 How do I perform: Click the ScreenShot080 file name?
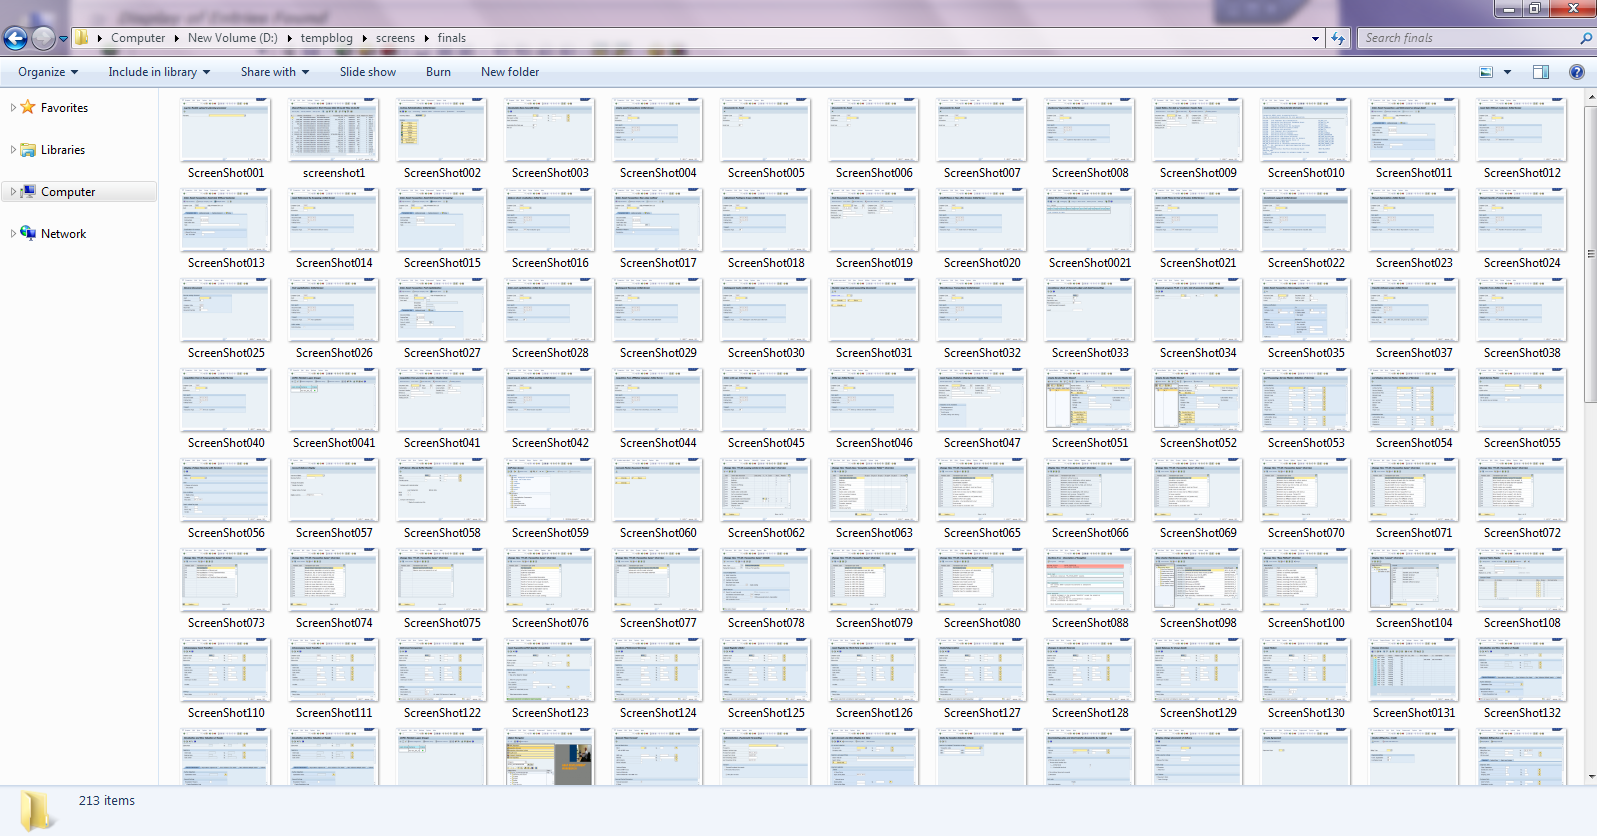[982, 623]
